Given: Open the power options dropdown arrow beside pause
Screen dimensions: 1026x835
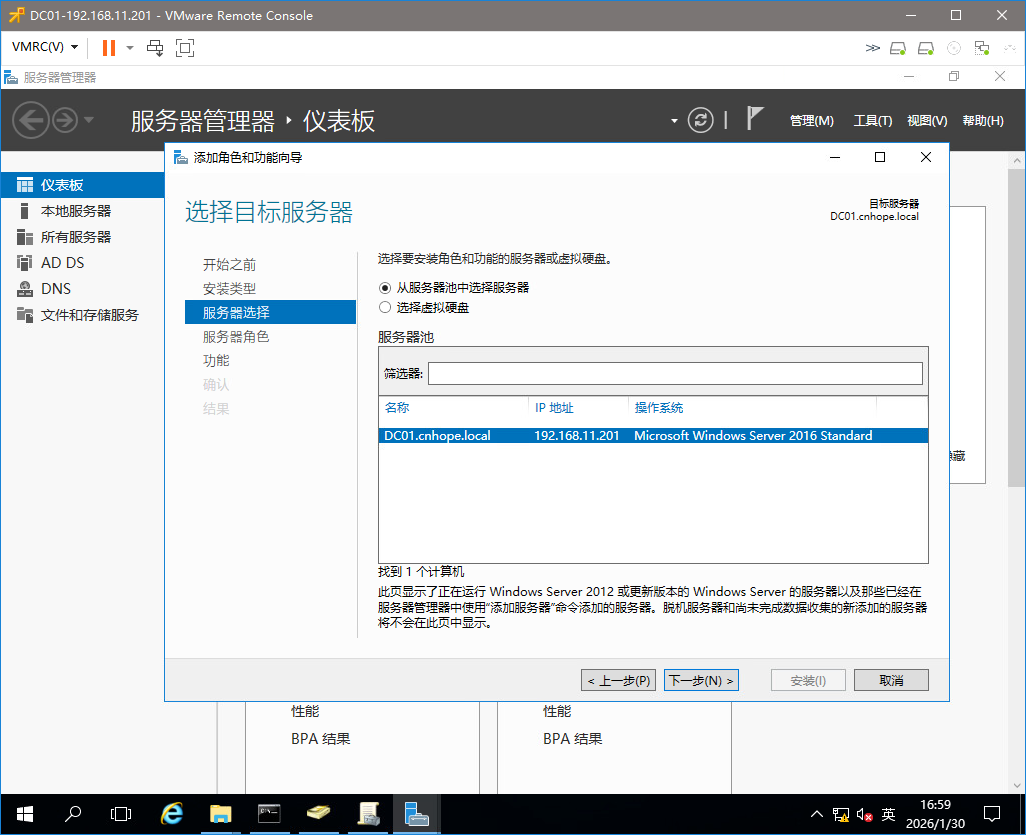Looking at the screenshot, I should [x=130, y=48].
